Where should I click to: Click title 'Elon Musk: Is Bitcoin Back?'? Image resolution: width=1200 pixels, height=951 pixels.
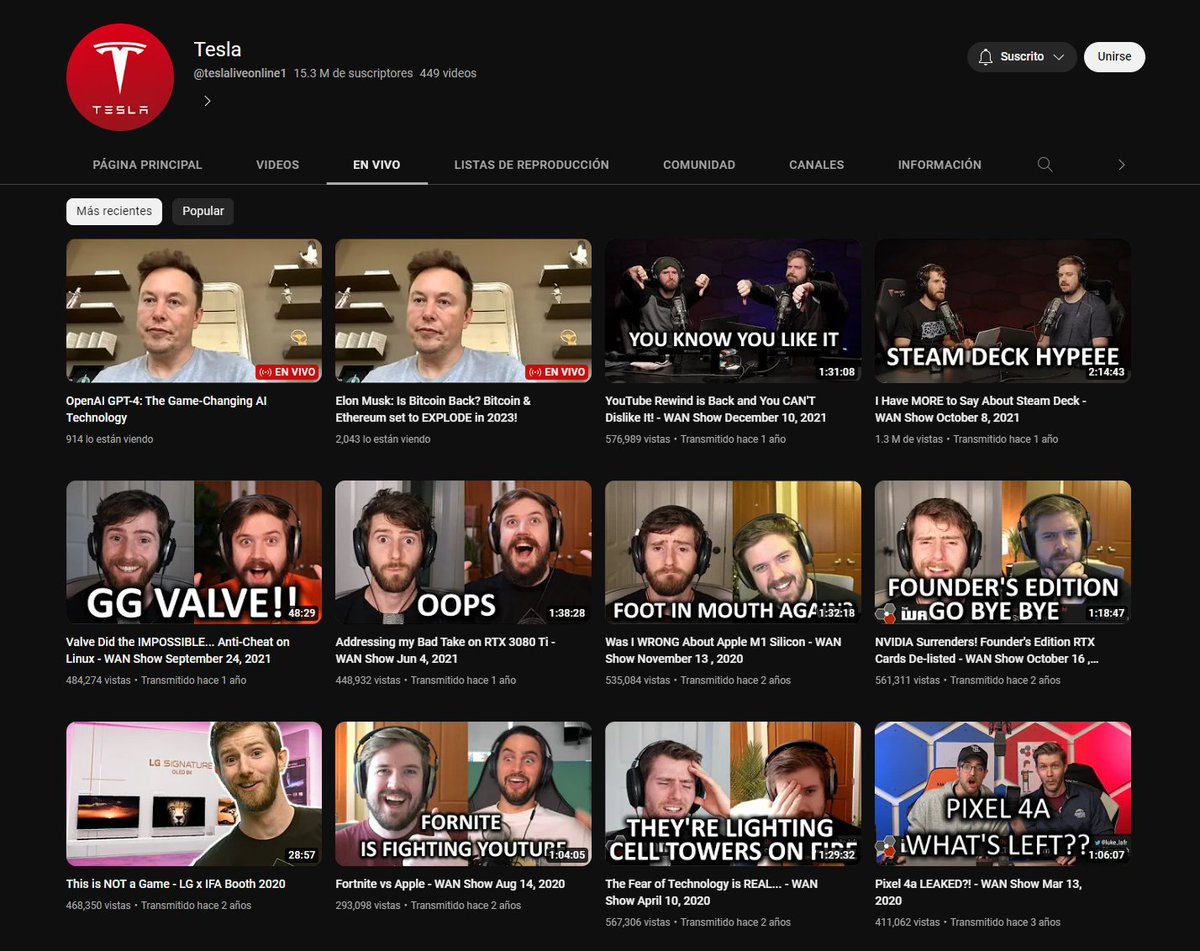(x=433, y=409)
